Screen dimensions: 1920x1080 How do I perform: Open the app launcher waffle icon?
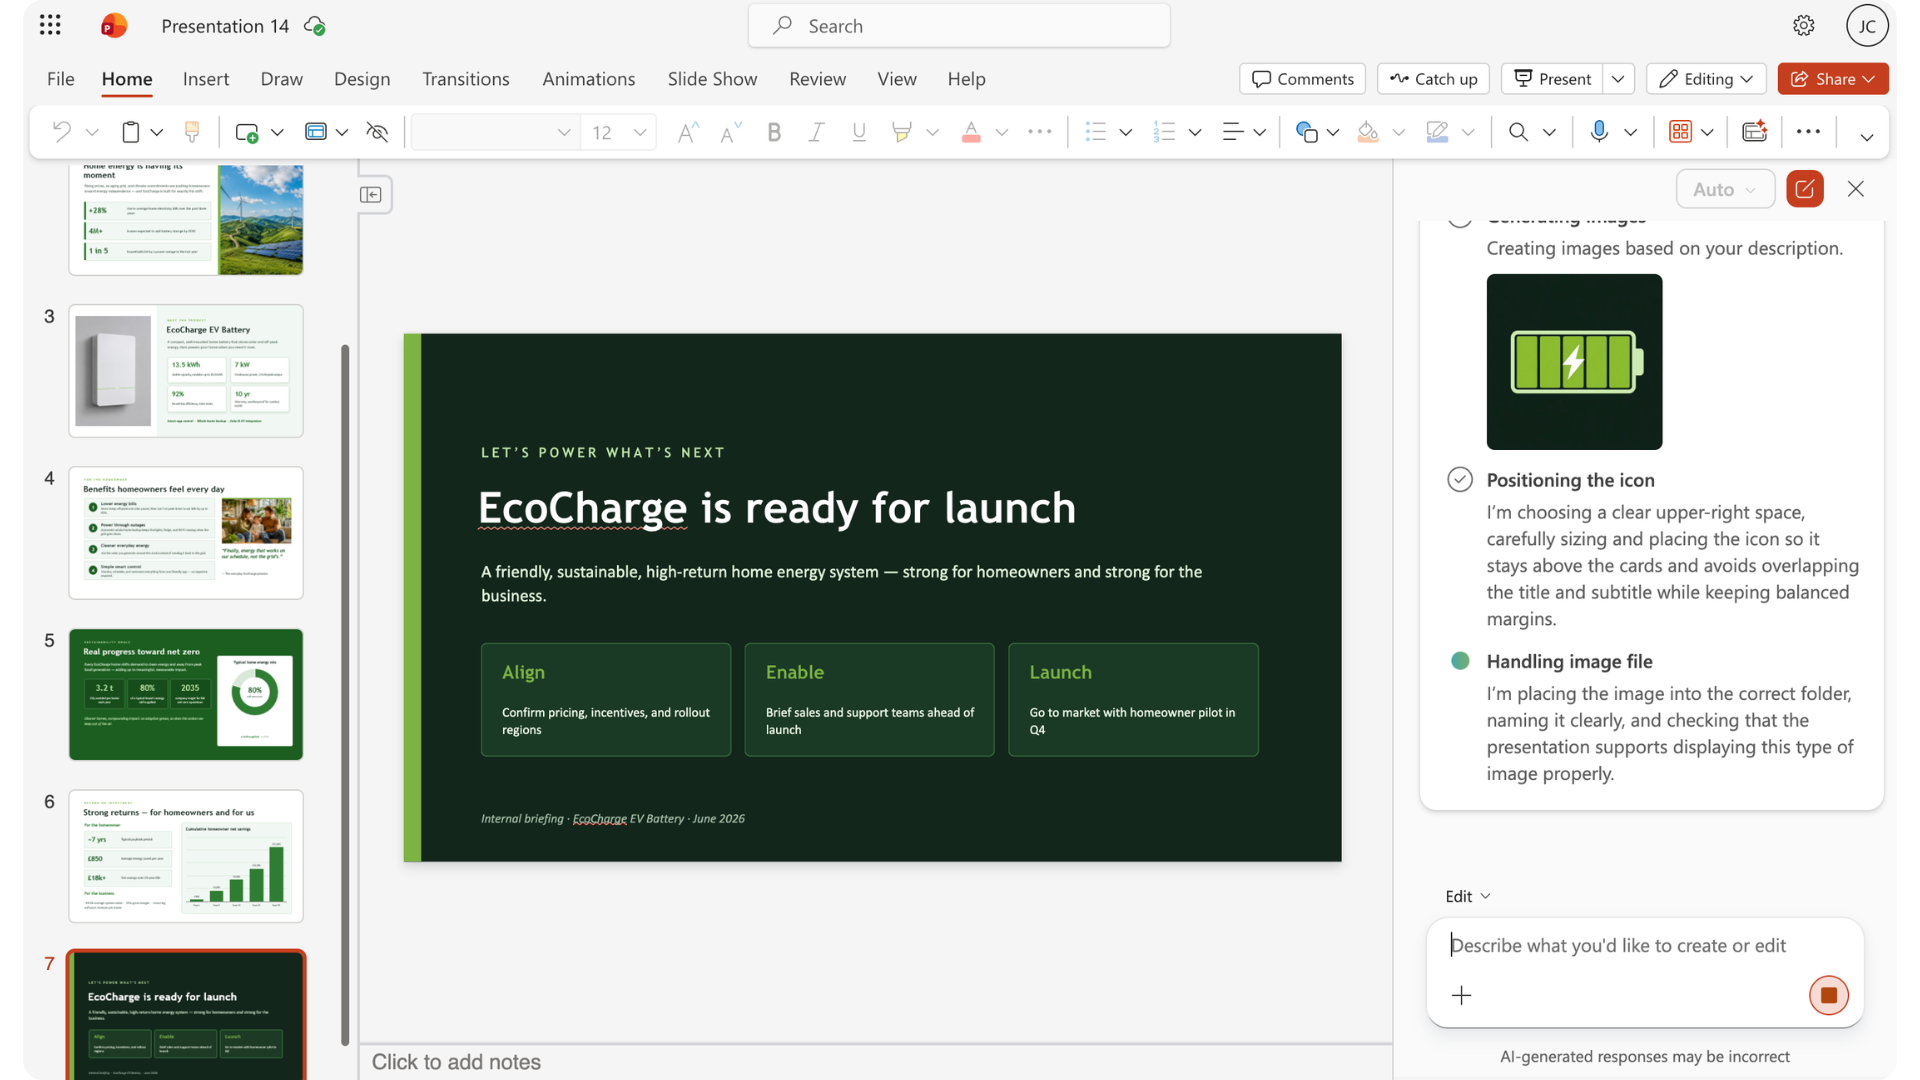(50, 25)
